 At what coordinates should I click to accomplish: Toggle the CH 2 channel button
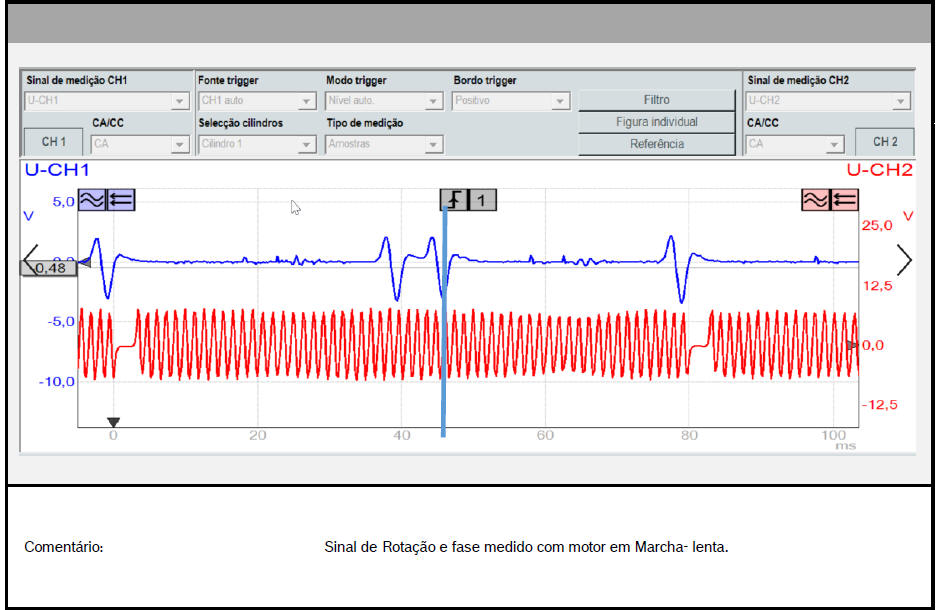(885, 142)
